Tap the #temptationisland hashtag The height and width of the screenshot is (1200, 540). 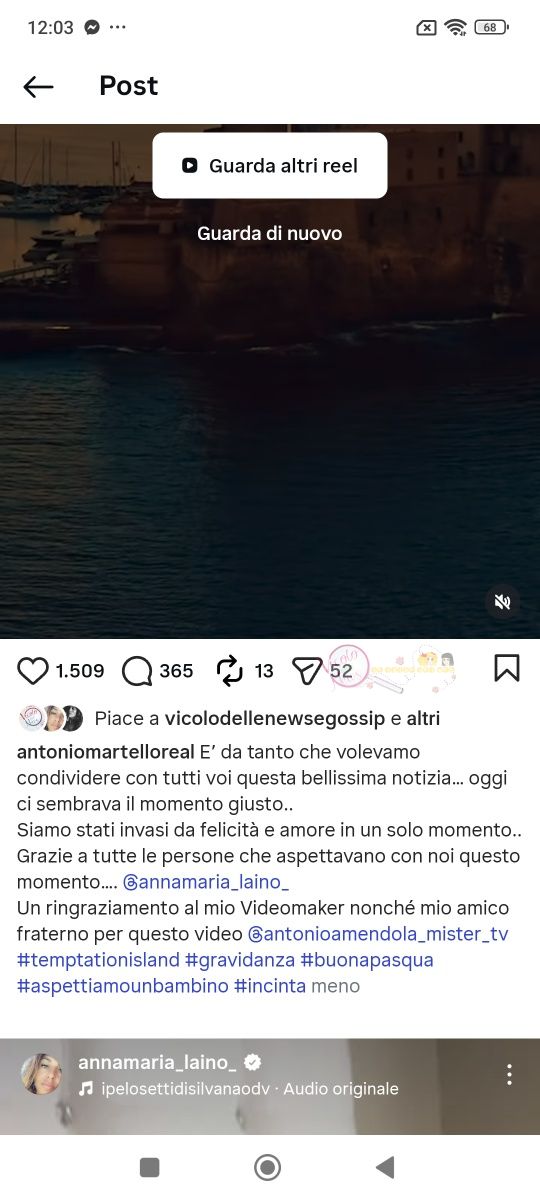pos(98,960)
